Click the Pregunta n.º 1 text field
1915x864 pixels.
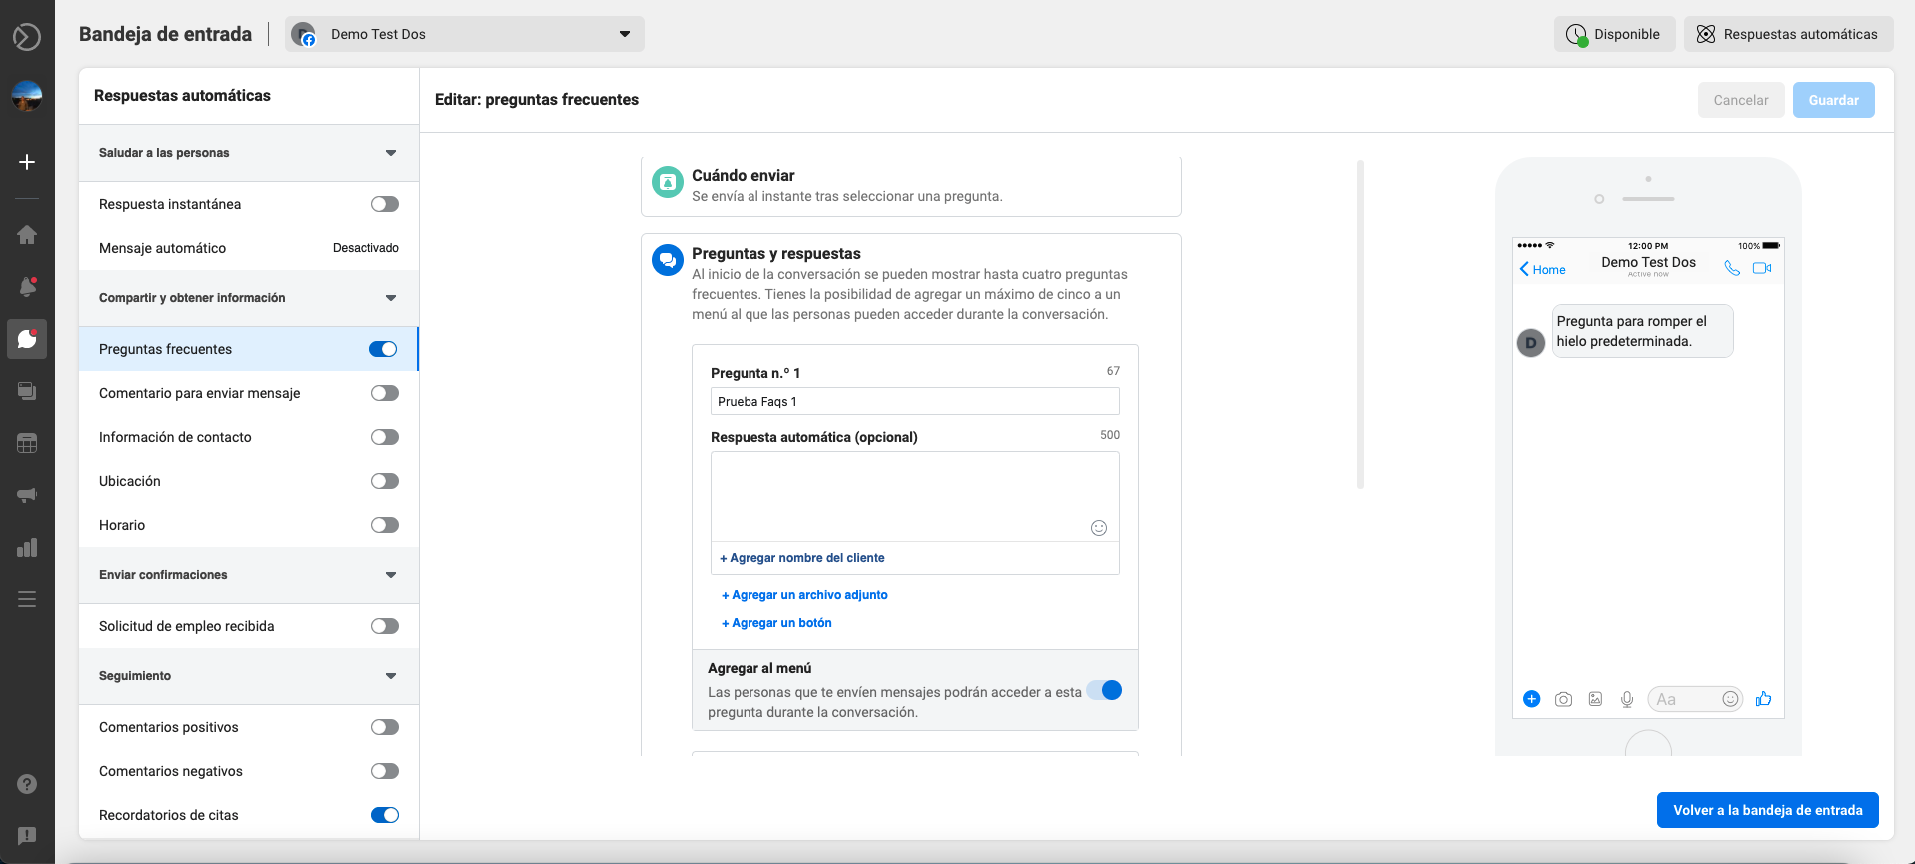tap(915, 401)
